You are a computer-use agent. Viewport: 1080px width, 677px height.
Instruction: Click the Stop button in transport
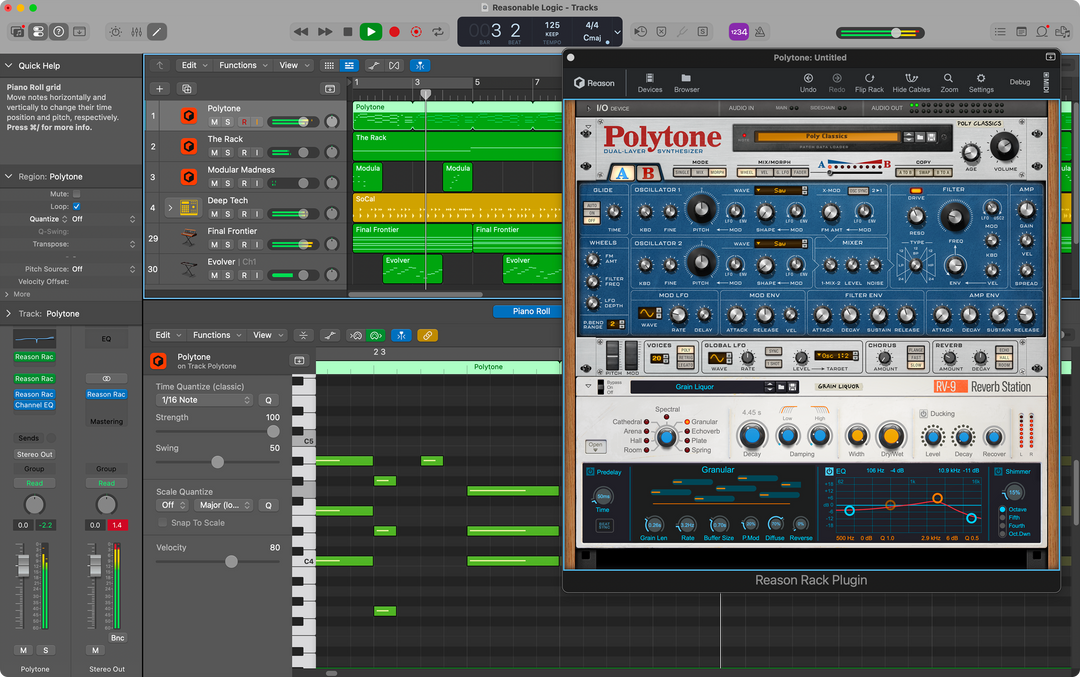tap(348, 32)
